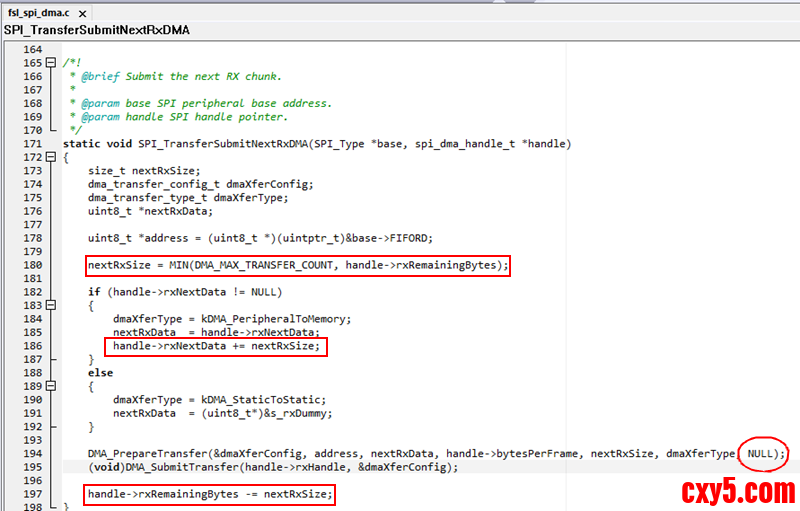Click line number 197 in the gutter
Viewport: 800px width, 511px height.
(x=33, y=494)
